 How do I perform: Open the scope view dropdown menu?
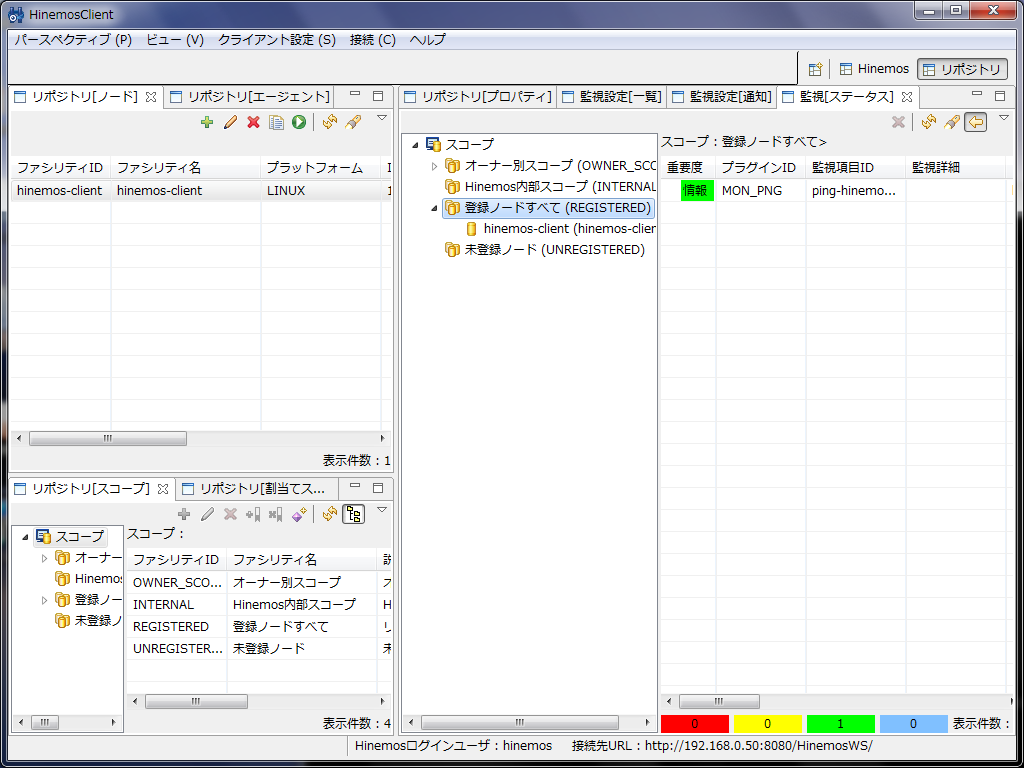point(382,510)
